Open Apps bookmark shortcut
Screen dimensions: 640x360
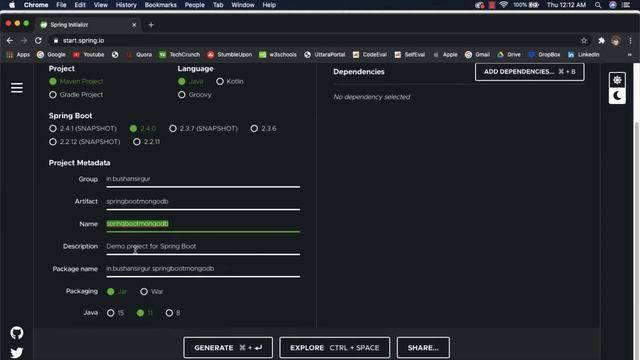pos(18,55)
